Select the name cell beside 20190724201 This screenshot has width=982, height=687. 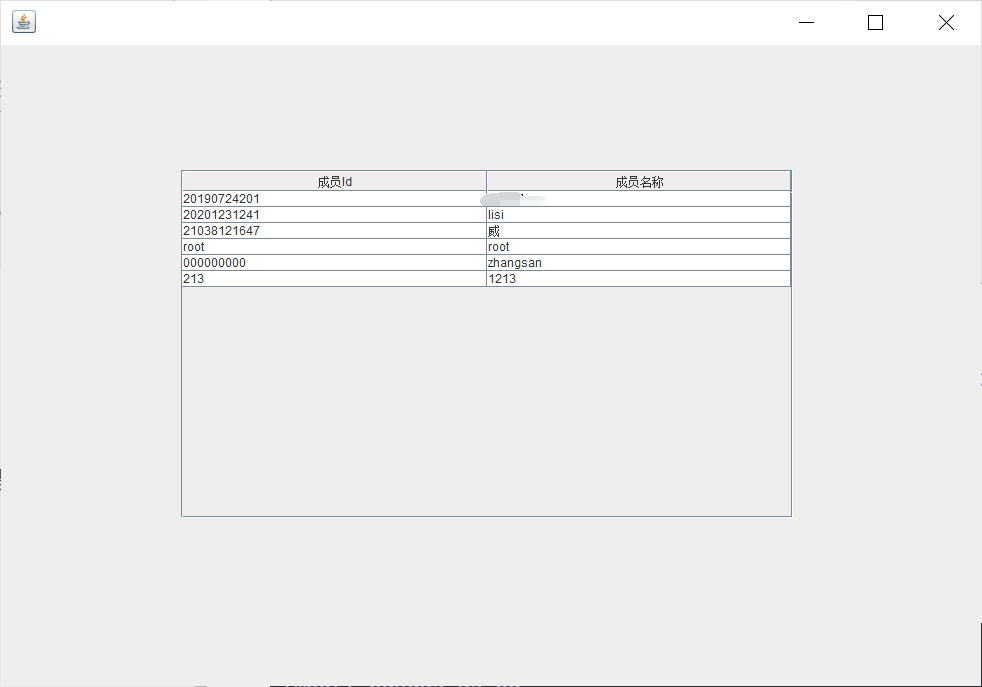pos(639,199)
